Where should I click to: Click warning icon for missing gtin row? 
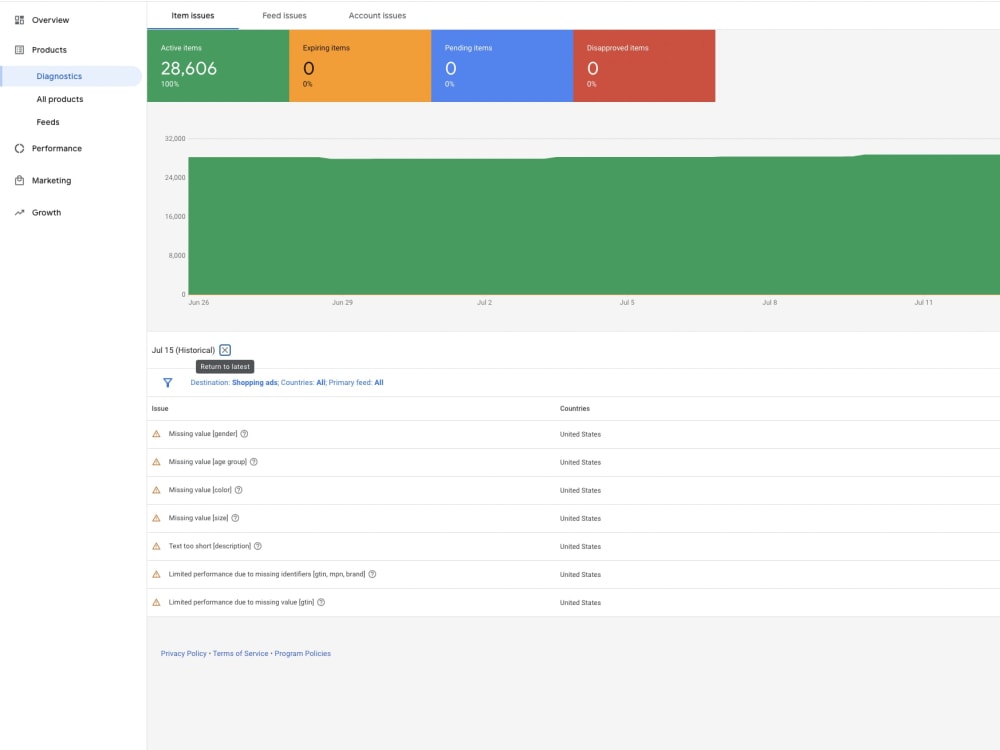point(156,602)
